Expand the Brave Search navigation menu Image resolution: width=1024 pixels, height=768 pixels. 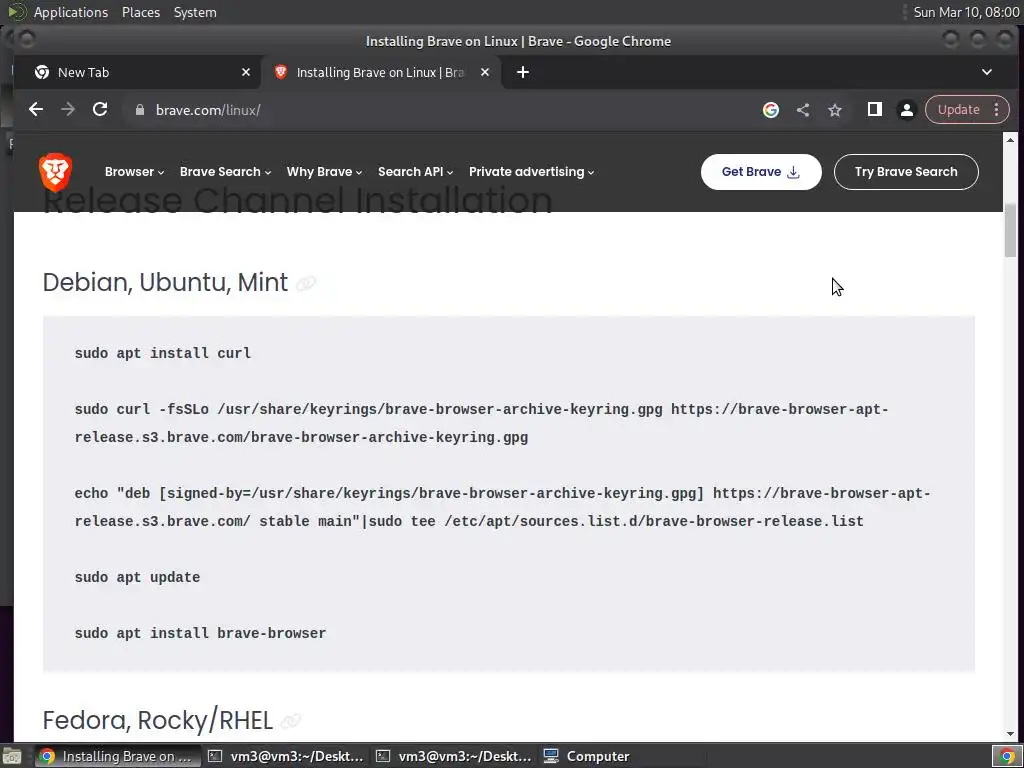coord(225,172)
